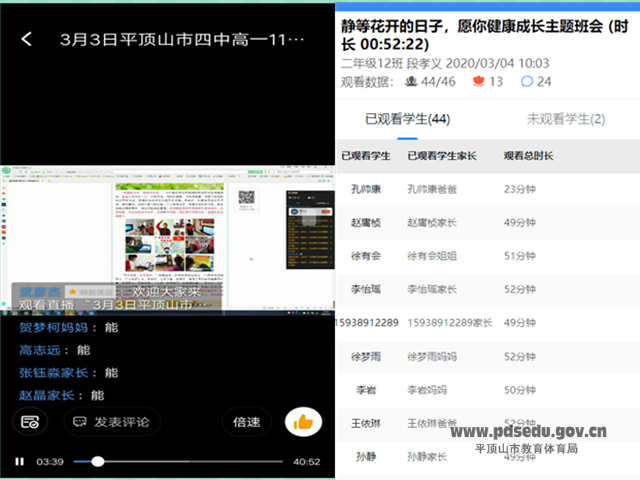640x480 pixels.
Task: Select the student row 徐梦雨
Action: click(x=366, y=355)
